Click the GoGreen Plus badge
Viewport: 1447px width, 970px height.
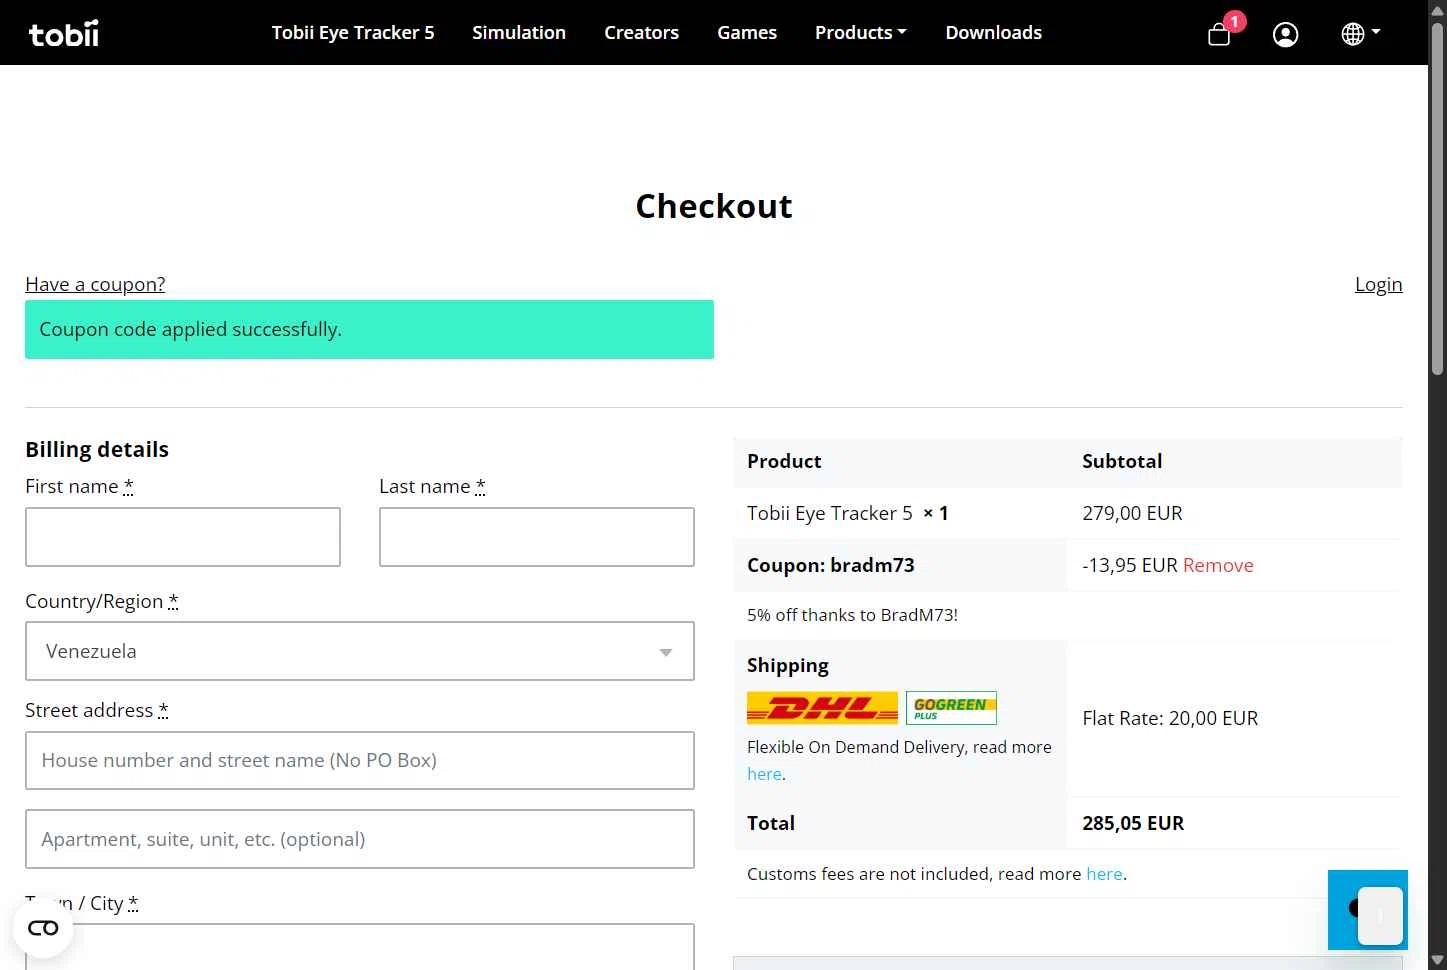click(951, 708)
